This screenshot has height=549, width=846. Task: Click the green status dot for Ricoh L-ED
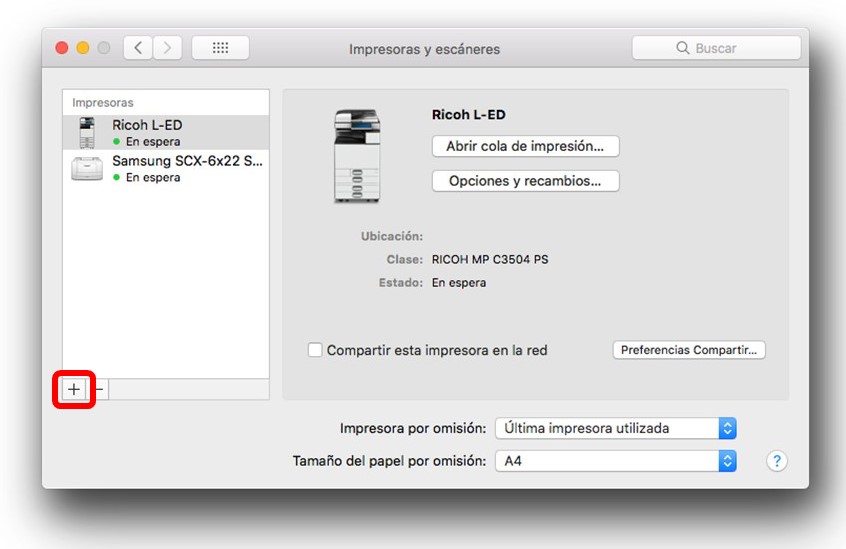click(117, 141)
